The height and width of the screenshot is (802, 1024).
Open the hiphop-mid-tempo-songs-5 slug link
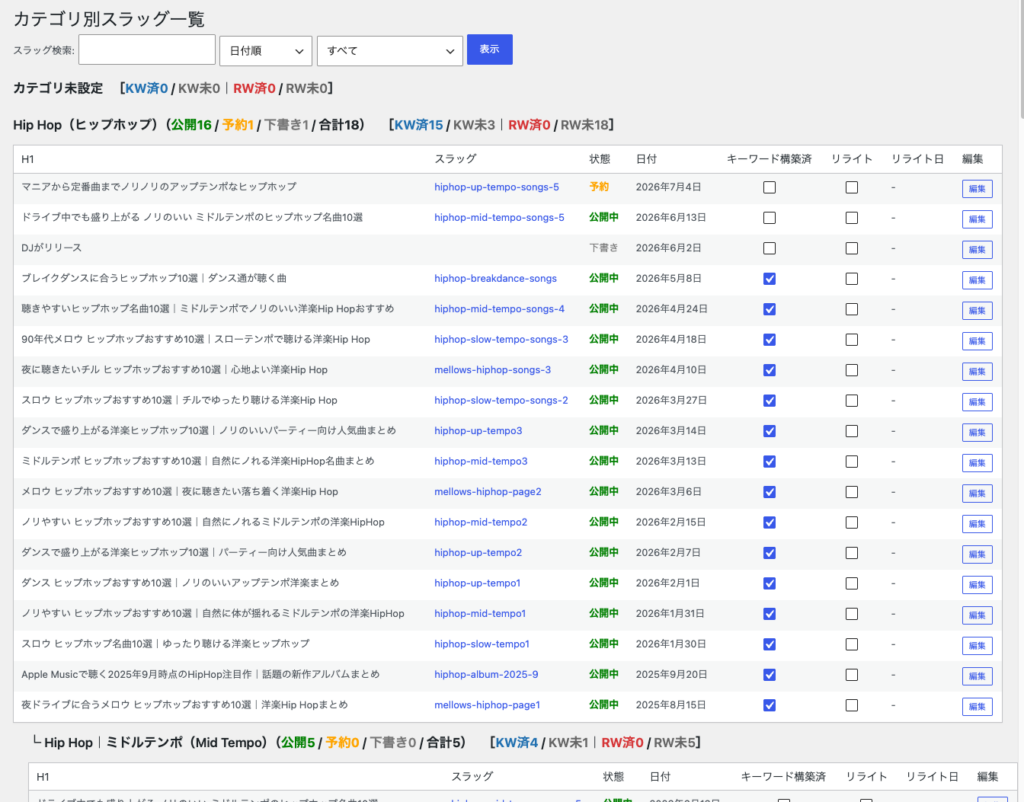pyautogui.click(x=499, y=217)
